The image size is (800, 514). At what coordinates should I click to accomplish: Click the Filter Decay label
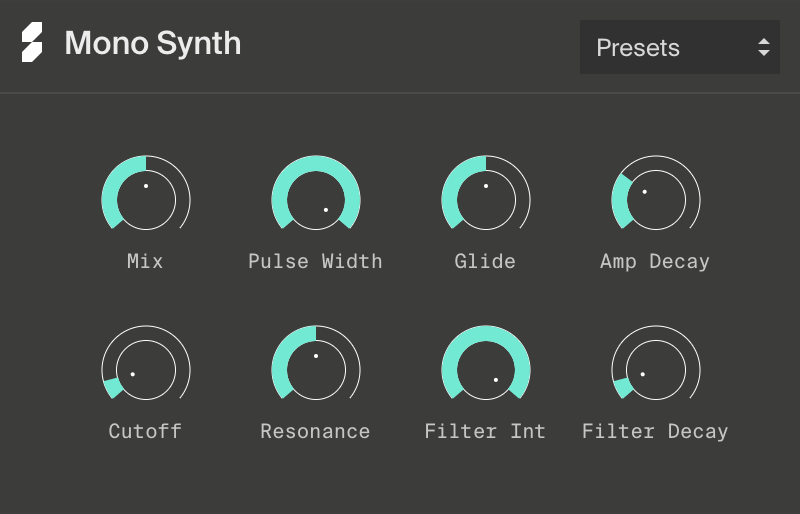[655, 432]
